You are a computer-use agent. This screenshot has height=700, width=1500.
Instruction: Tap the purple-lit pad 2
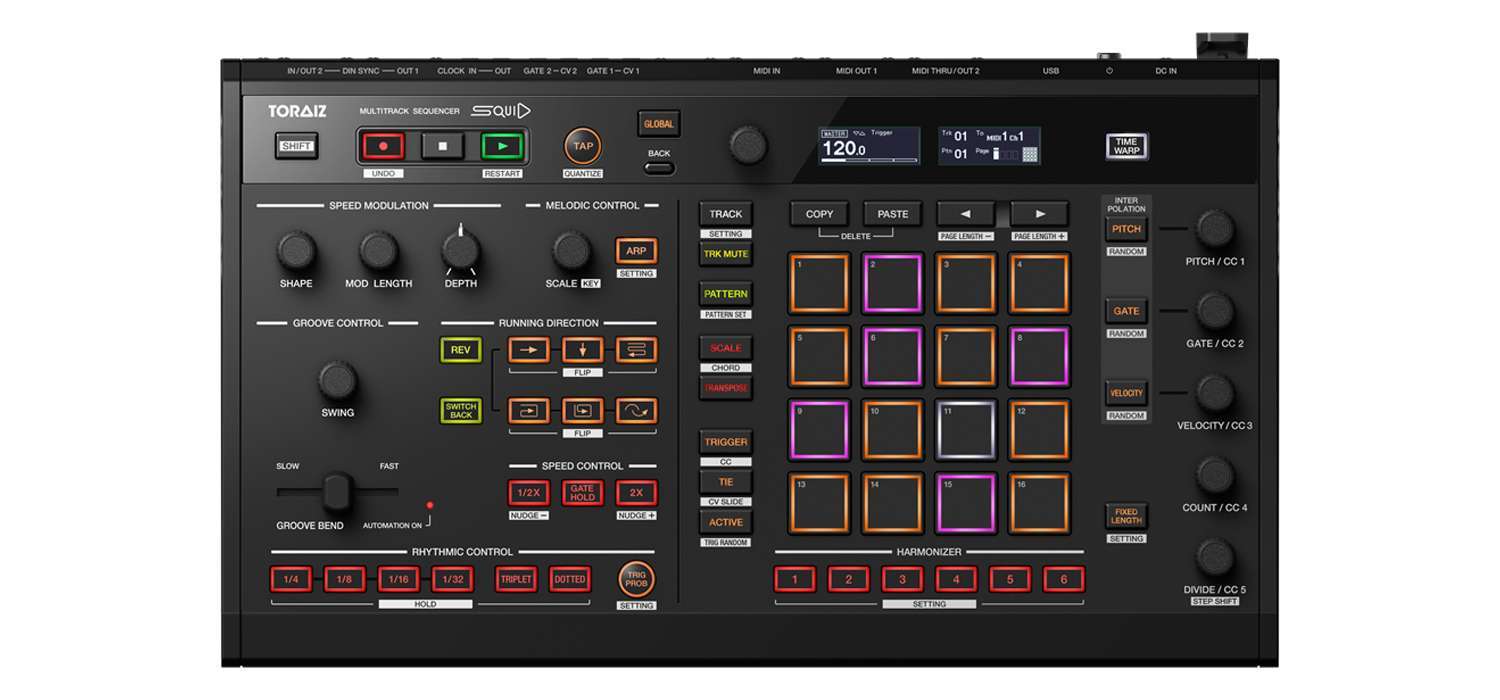click(893, 283)
